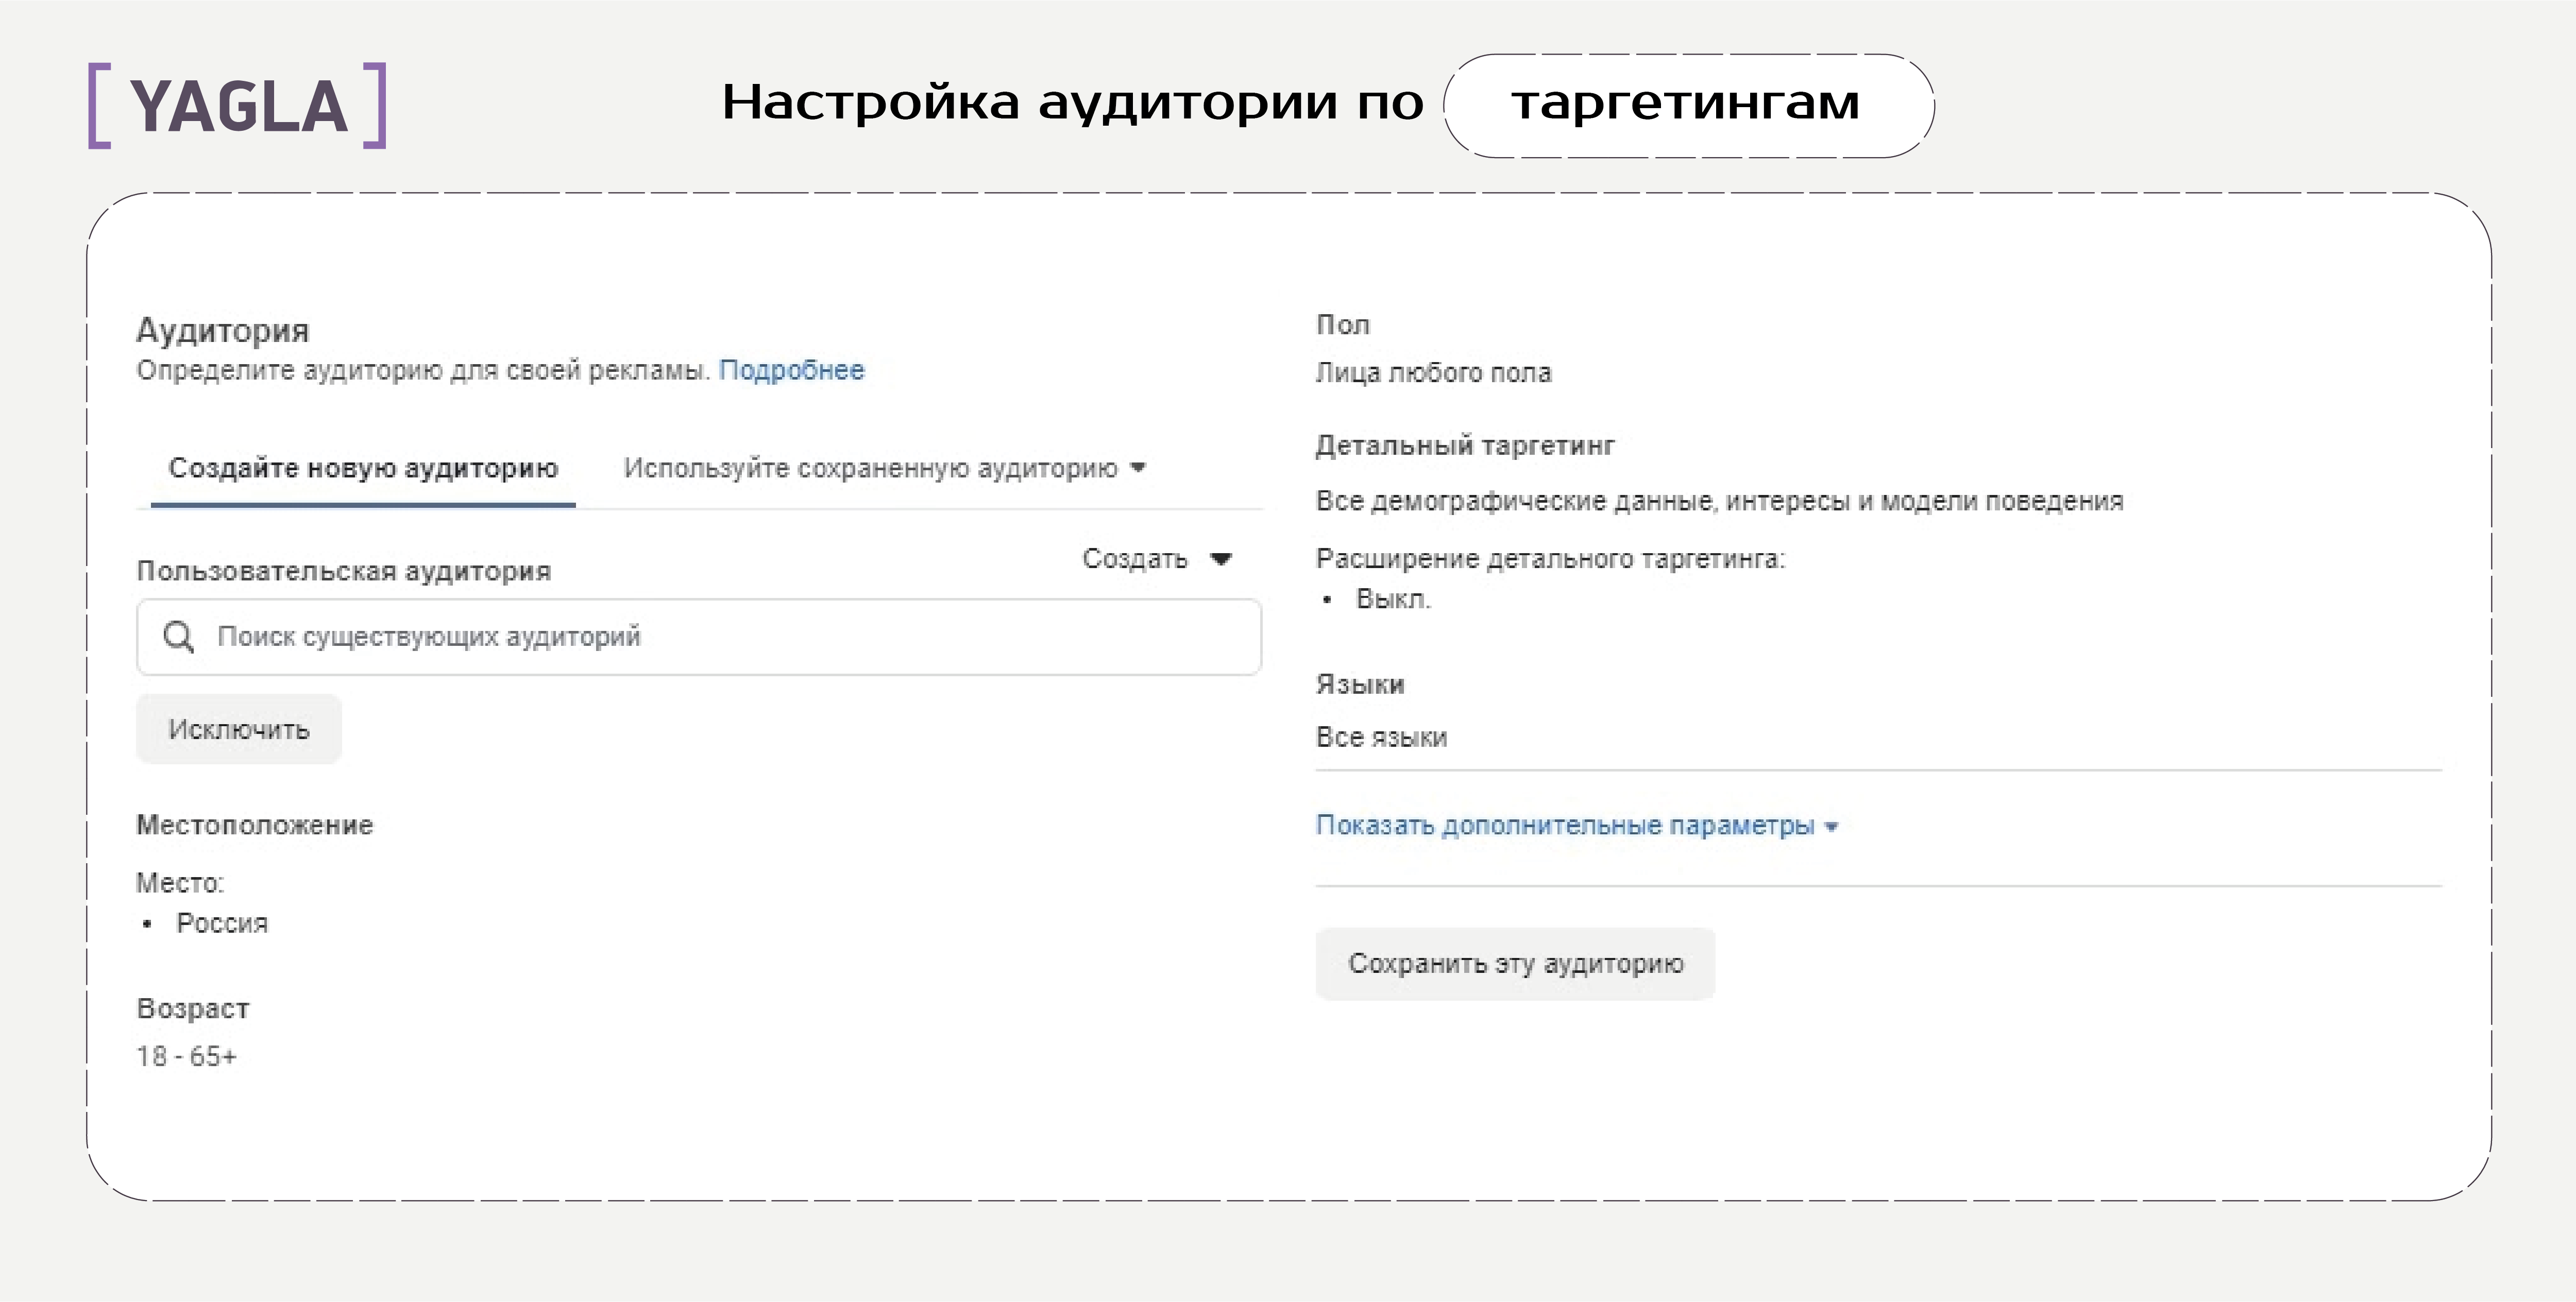Click the Пол section label
The image size is (2576, 1302).
pyautogui.click(x=1343, y=325)
